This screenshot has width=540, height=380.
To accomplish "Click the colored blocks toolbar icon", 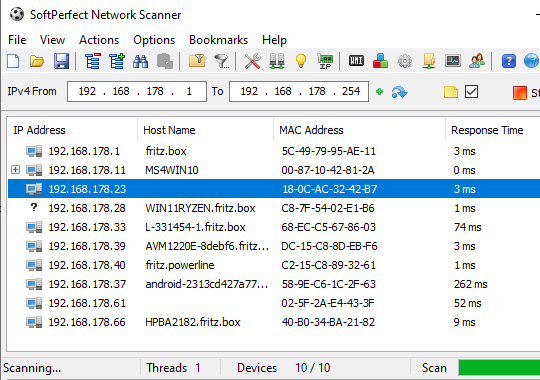I will click(380, 61).
